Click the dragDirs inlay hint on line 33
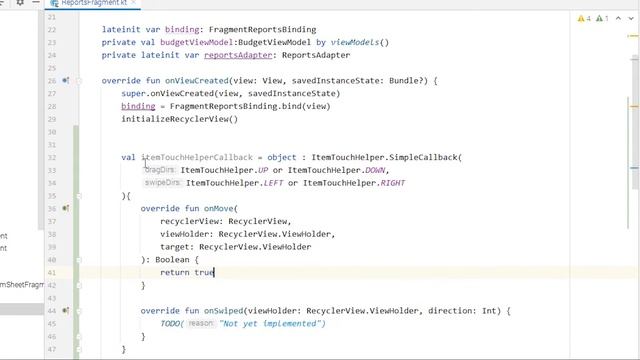 click(160, 170)
